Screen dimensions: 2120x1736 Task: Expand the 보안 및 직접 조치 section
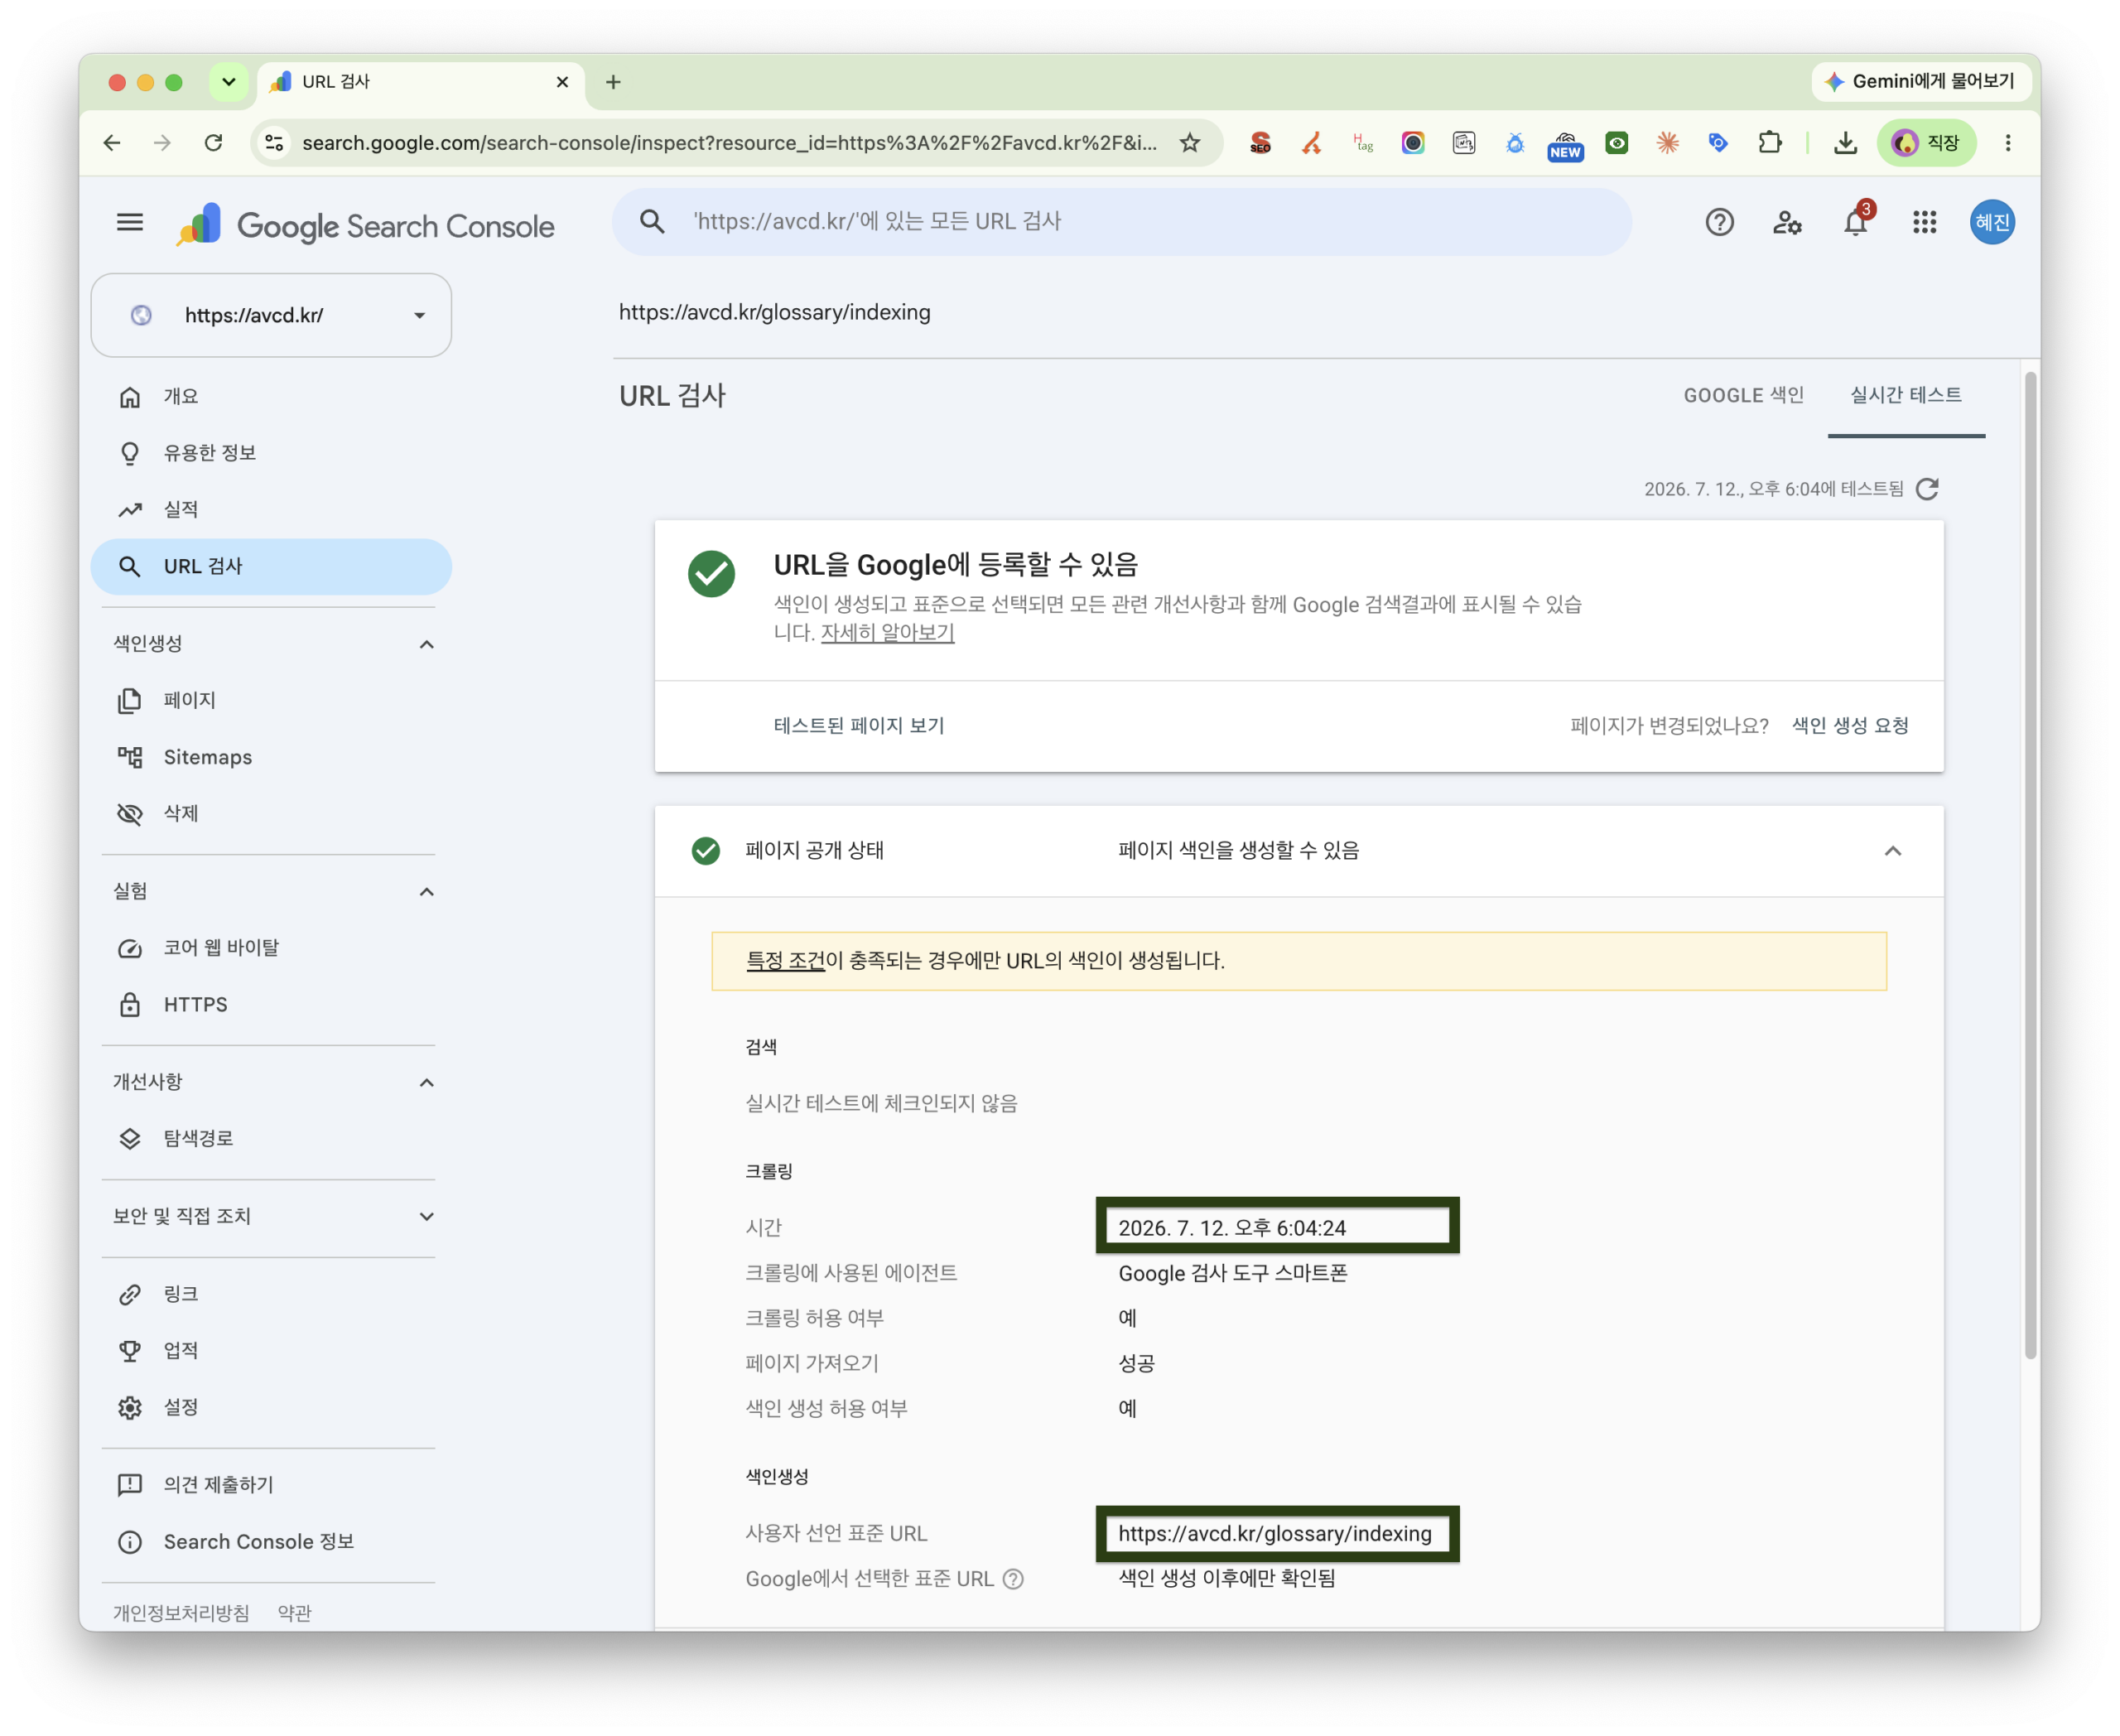tap(426, 1216)
